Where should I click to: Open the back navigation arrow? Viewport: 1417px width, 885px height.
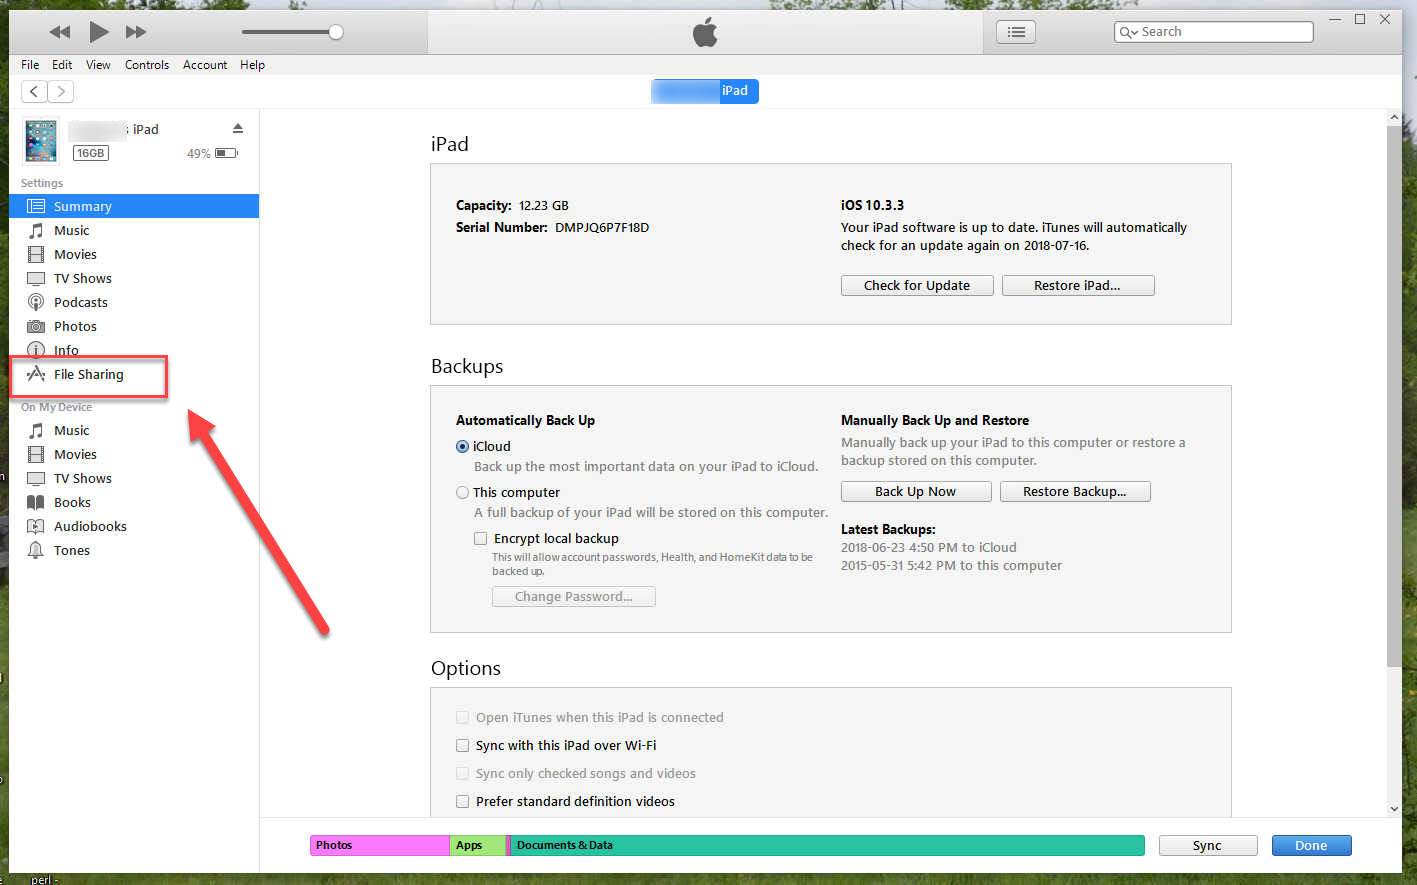coord(33,91)
